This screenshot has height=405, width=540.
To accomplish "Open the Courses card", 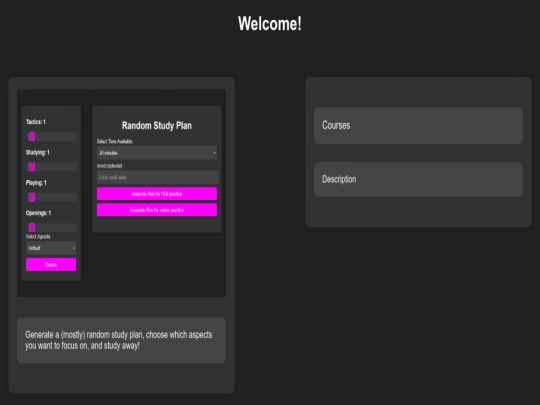I will coord(418,125).
